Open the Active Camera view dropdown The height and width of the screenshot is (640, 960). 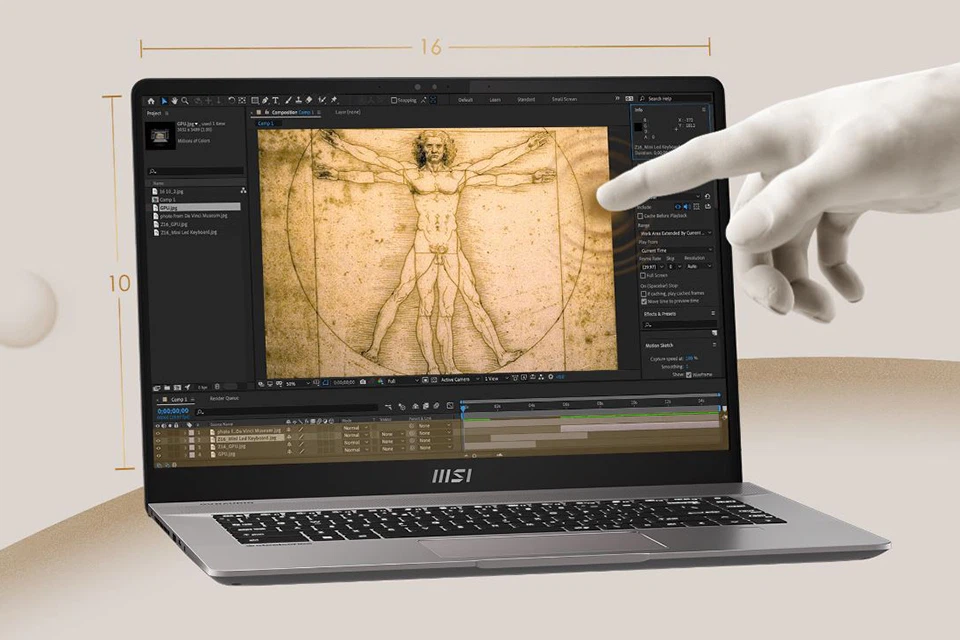click(459, 380)
